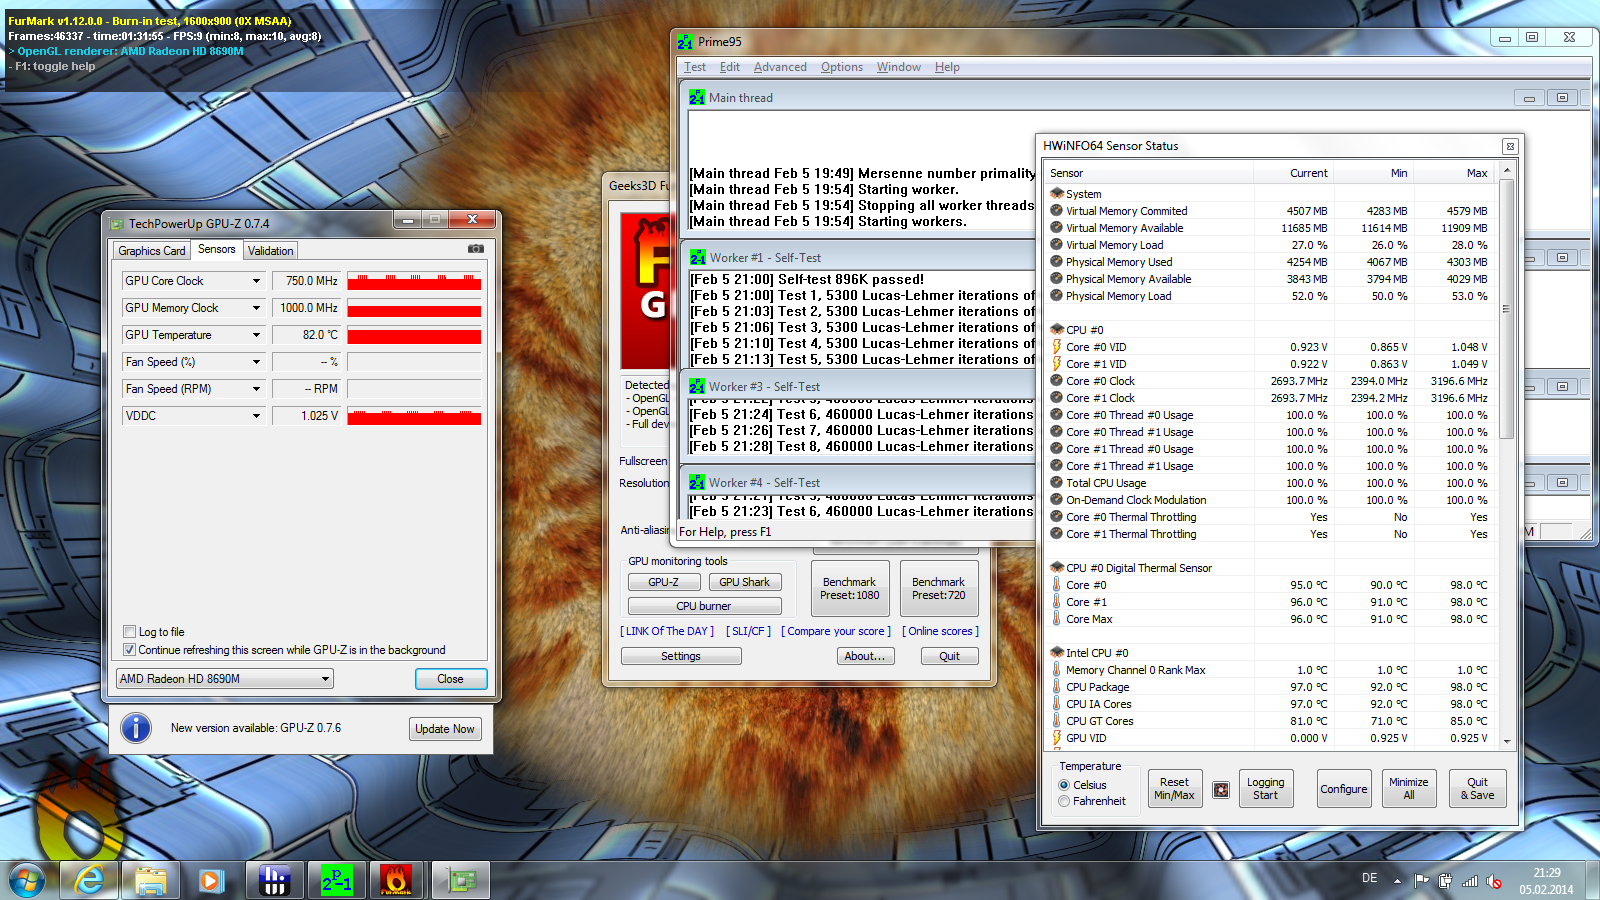Open the fan control icon button in HWiNFO64

[1221, 790]
